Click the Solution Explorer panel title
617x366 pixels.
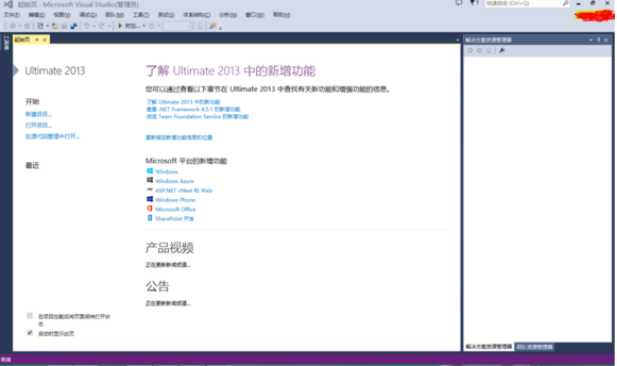coord(488,40)
